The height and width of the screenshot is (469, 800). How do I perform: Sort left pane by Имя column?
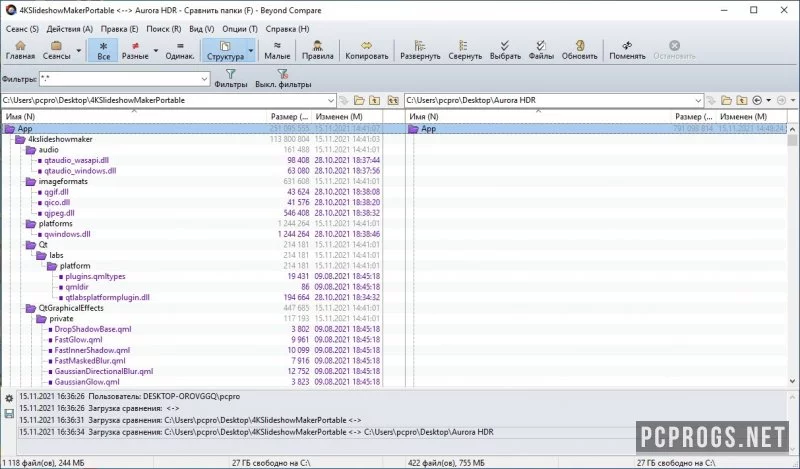click(134, 117)
